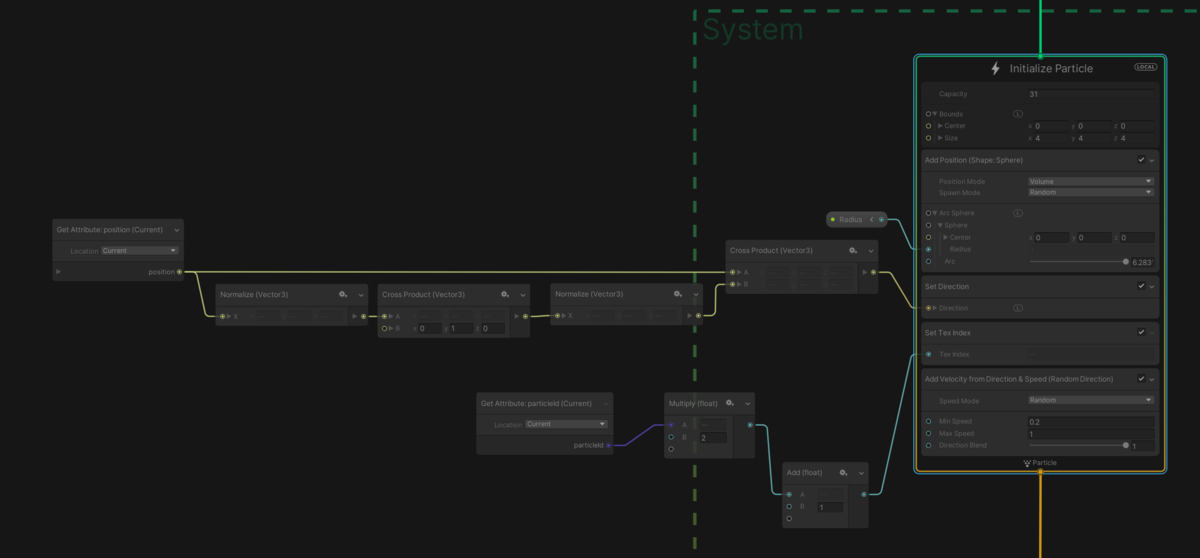Disable the Set Tex Index block checkbox

[1141, 332]
